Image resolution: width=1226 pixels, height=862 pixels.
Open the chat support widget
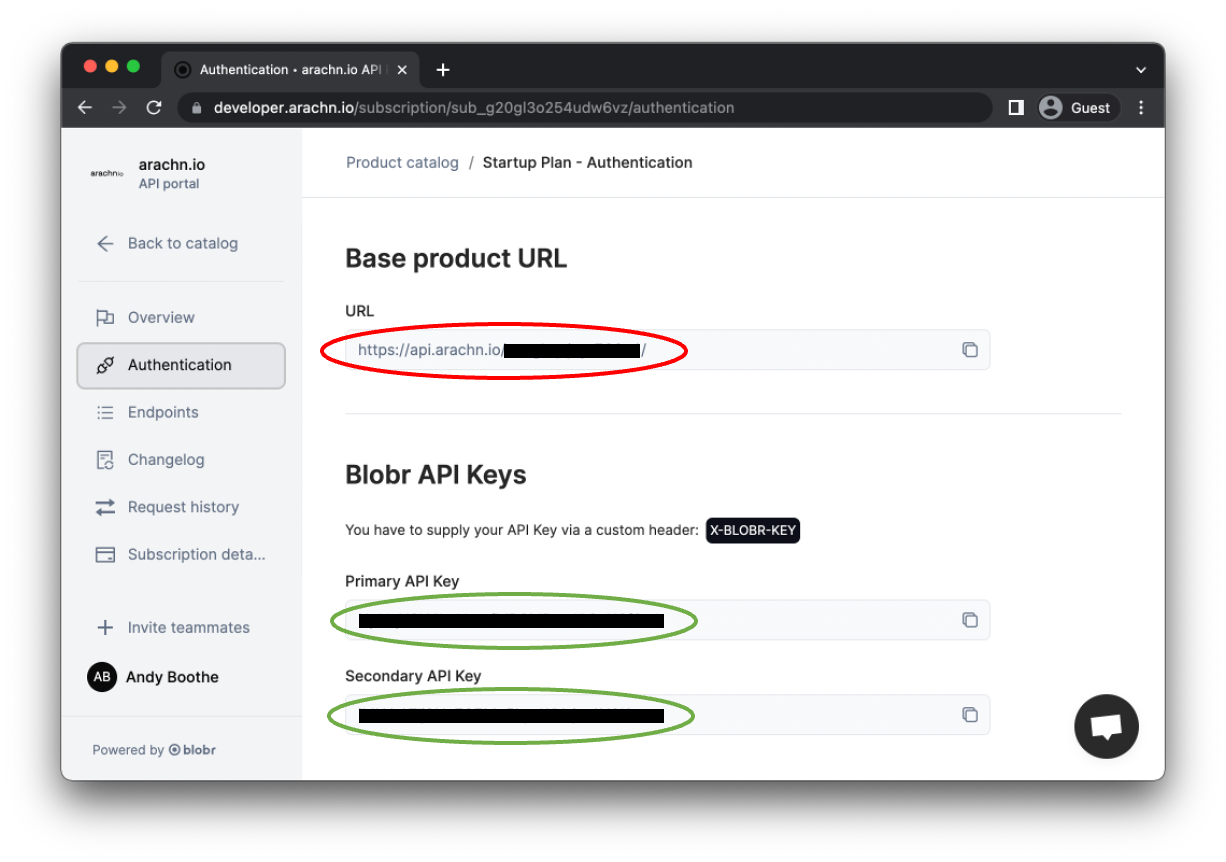[1106, 726]
